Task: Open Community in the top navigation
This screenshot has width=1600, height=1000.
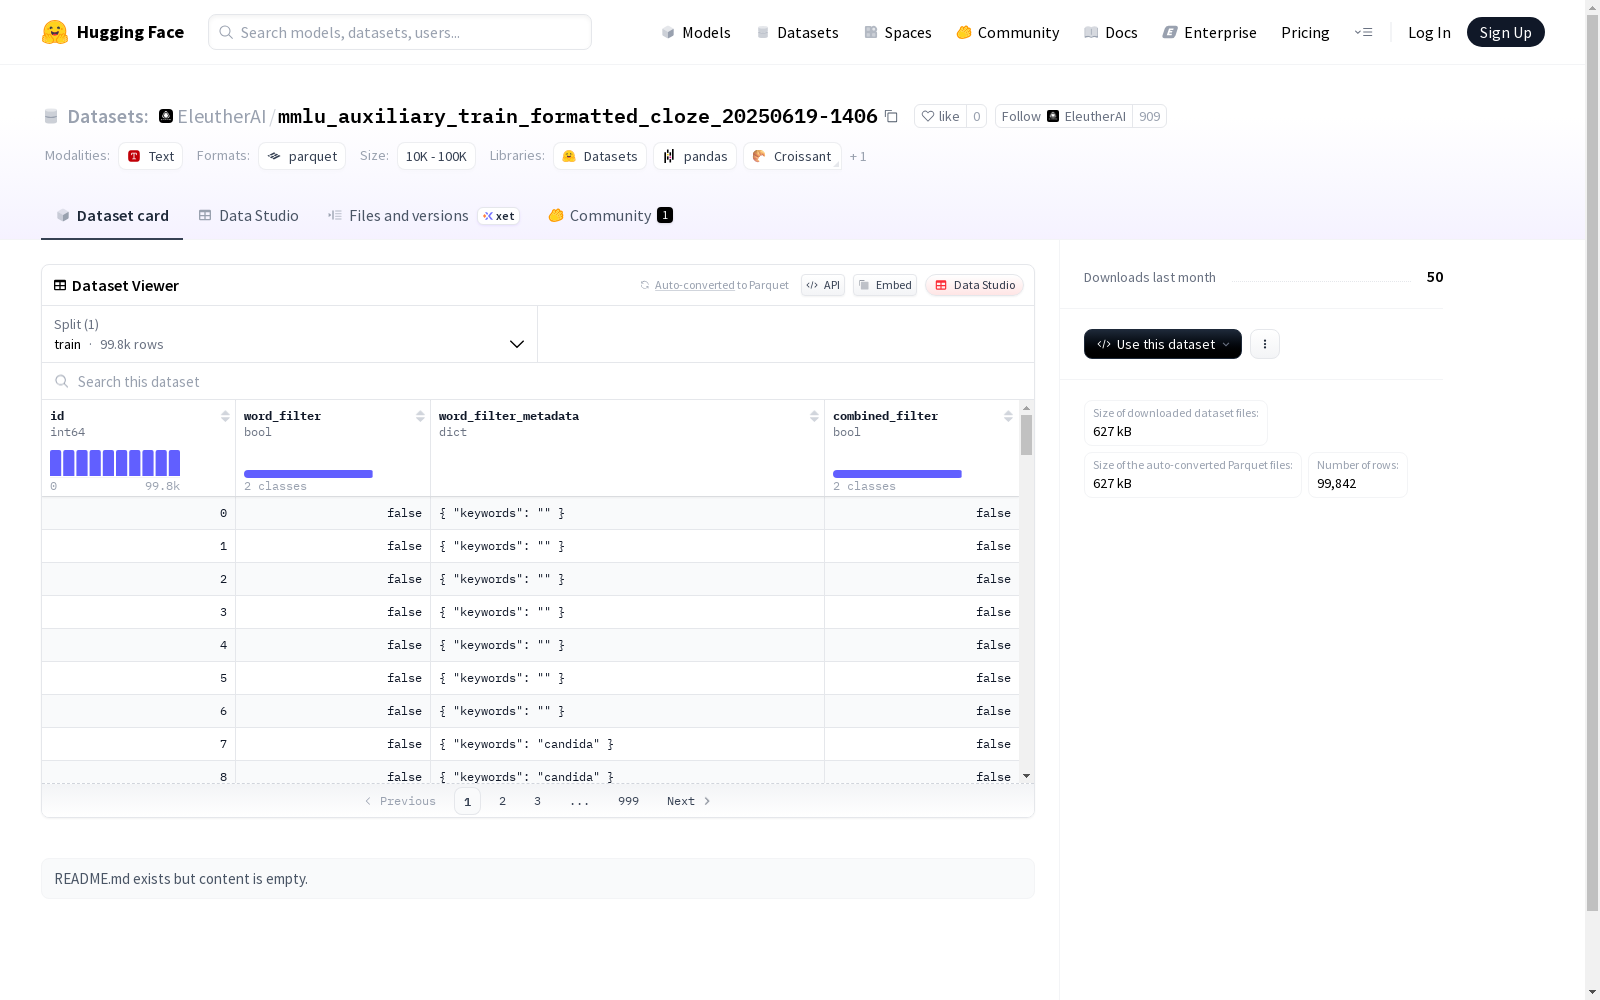Action: (1008, 32)
